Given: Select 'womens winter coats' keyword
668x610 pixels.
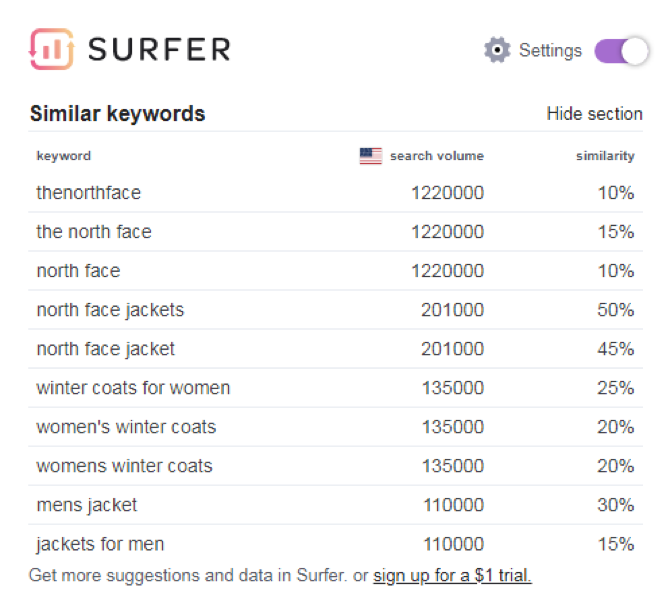Looking at the screenshot, I should 124,466.
